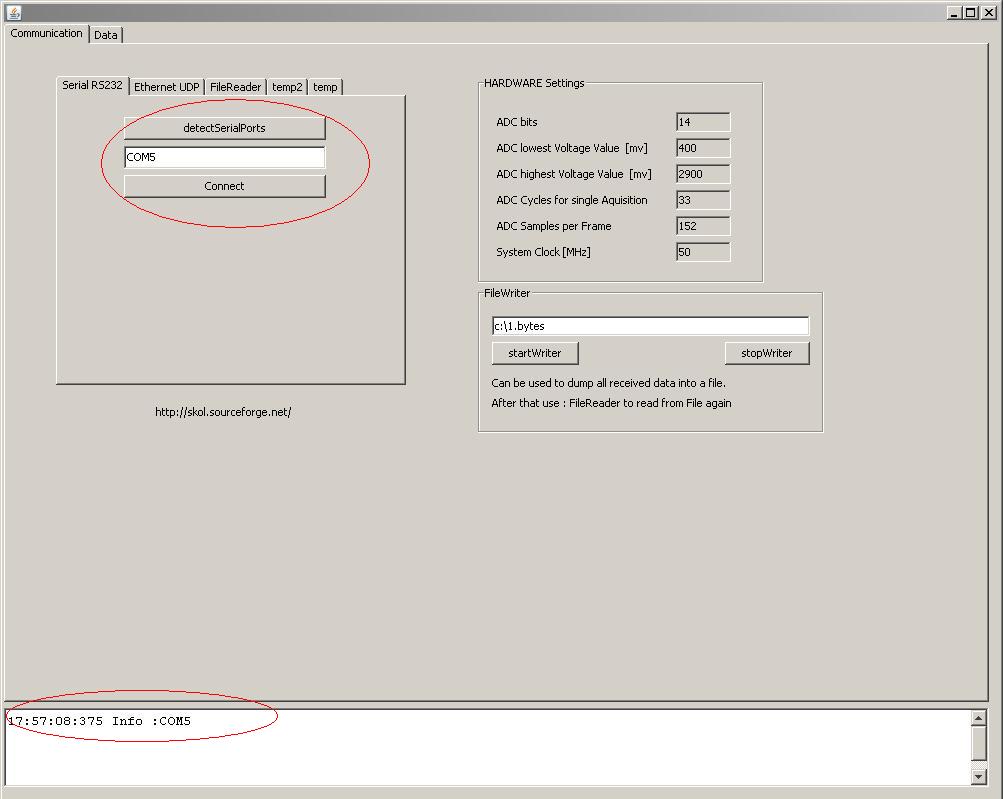Viewport: 1003px width, 799px height.
Task: Switch to the FileReader tab
Action: 235,87
